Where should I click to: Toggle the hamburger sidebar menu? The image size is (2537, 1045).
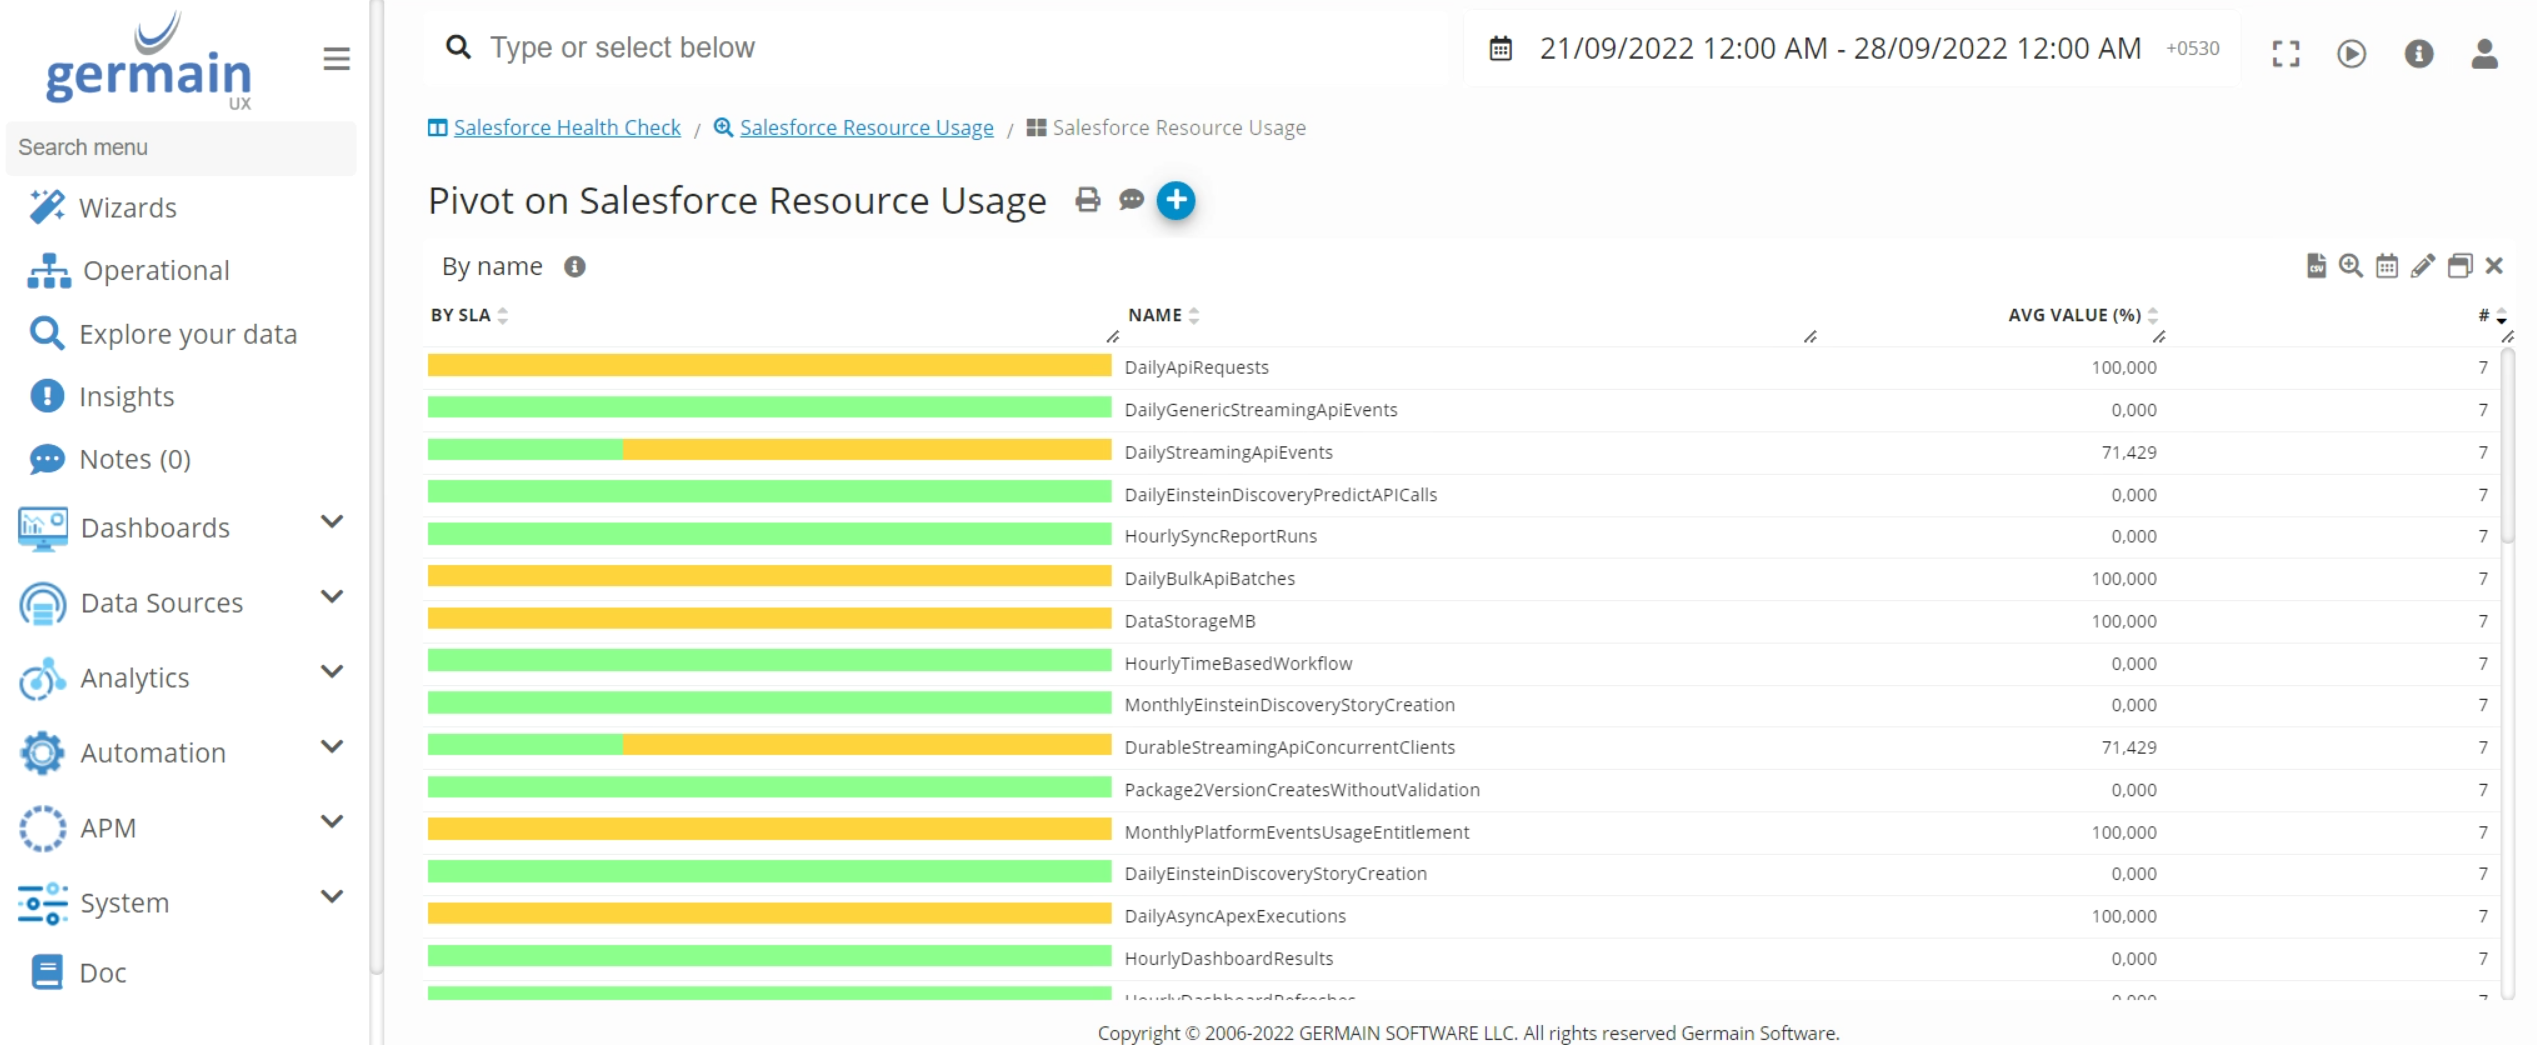click(336, 59)
